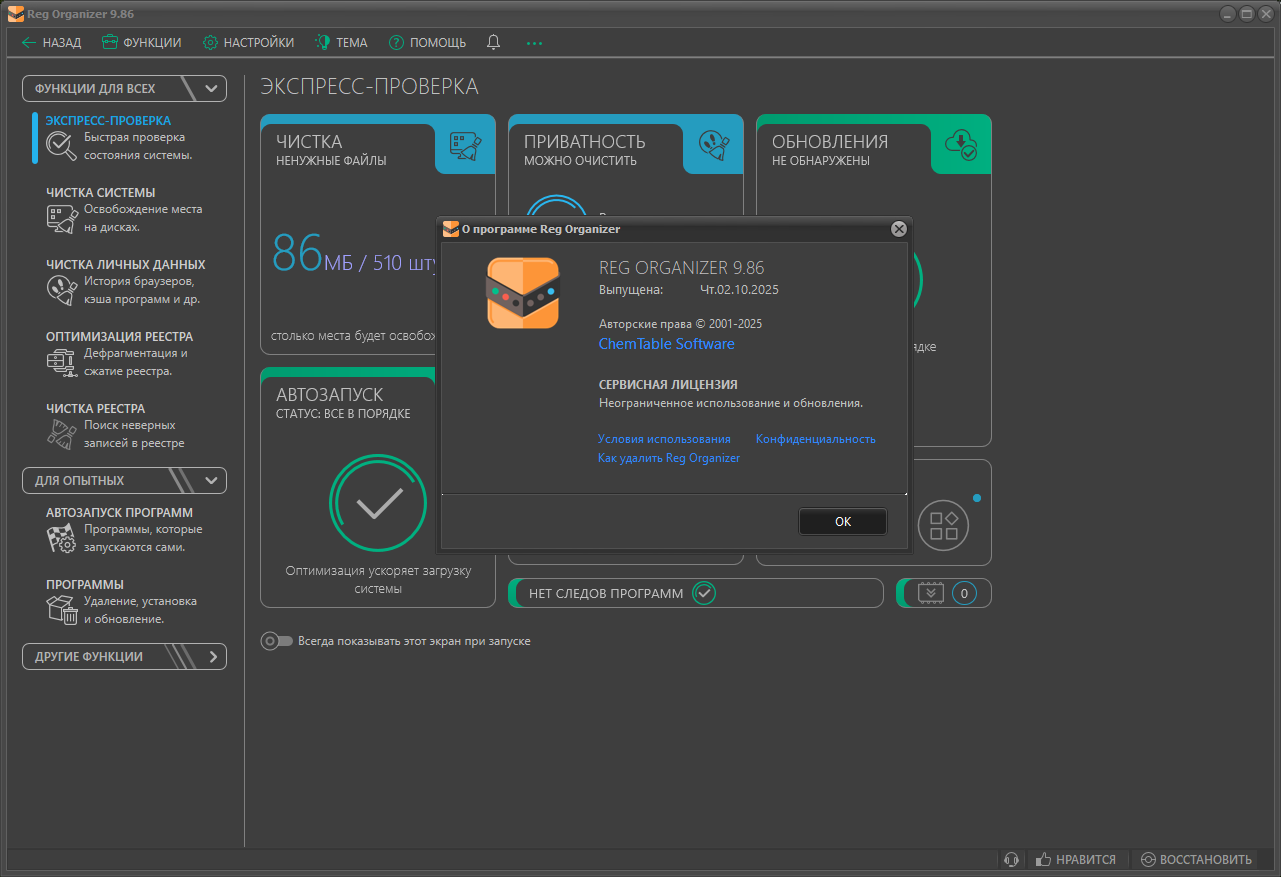This screenshot has height=877, width=1281.
Task: Click the Условия использования link
Action: [664, 439]
